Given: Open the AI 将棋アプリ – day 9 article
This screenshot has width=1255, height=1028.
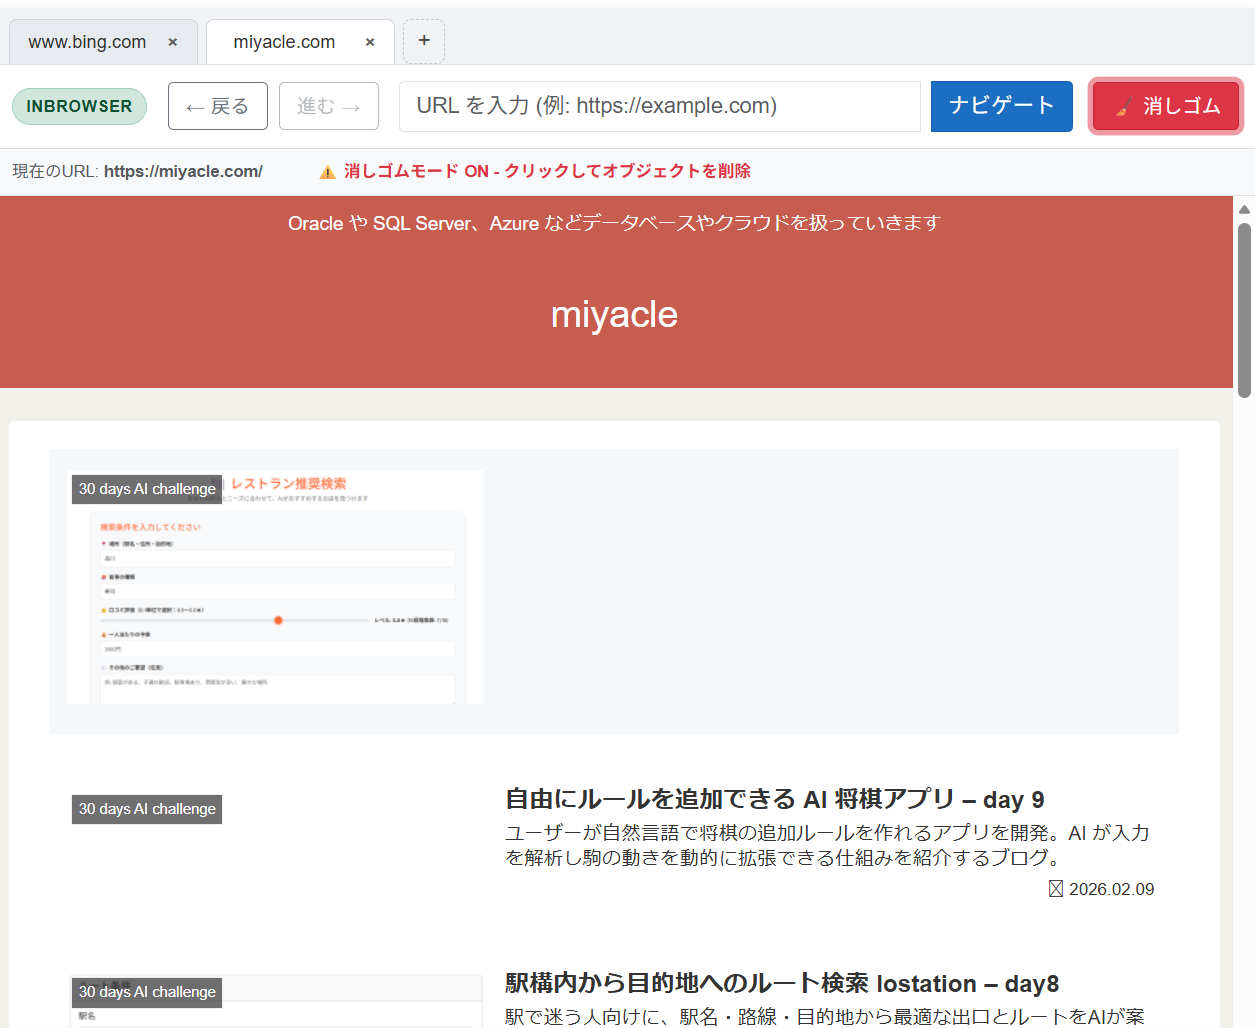Looking at the screenshot, I should pos(775,799).
